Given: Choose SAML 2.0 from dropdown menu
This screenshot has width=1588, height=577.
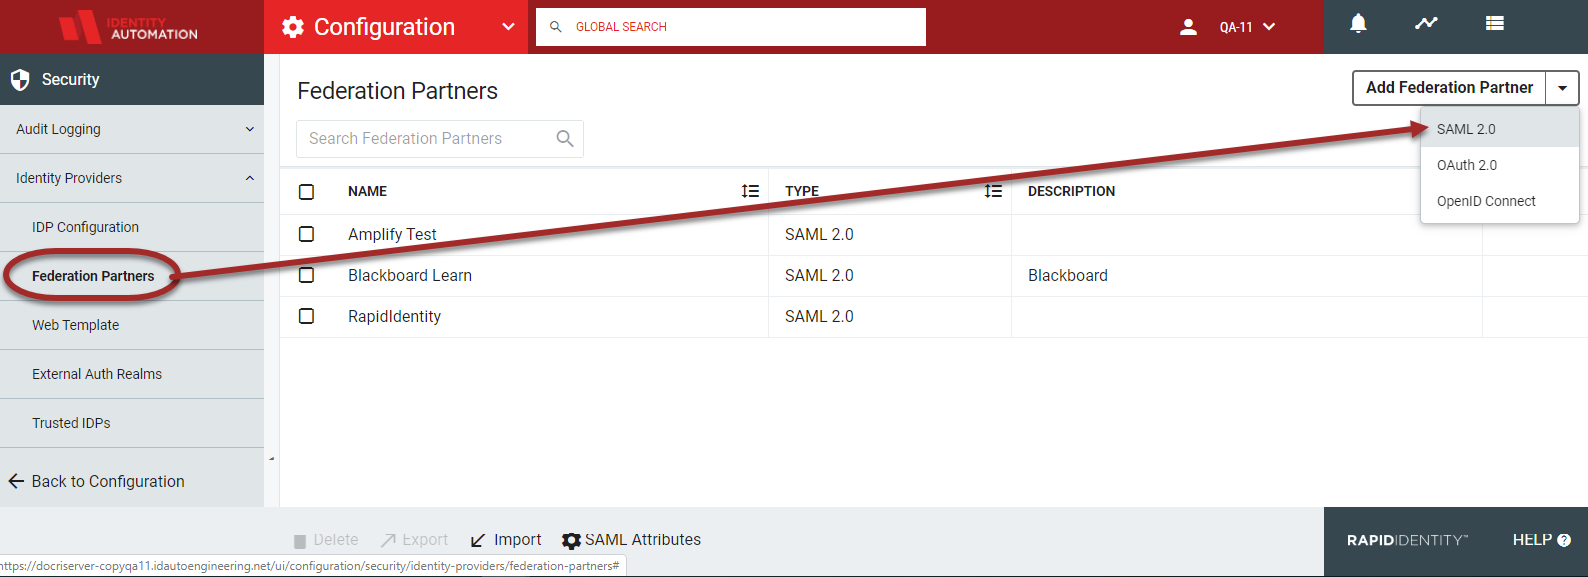Looking at the screenshot, I should click(x=1500, y=129).
